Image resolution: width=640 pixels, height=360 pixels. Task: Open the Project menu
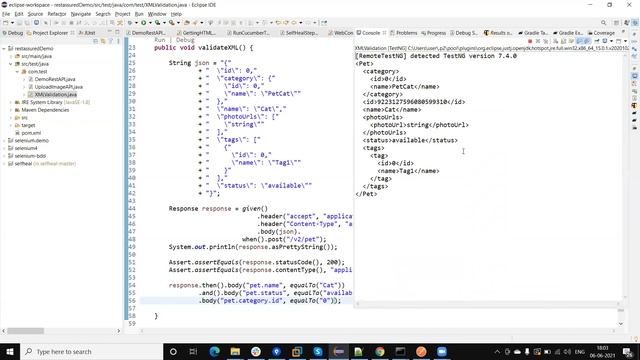pyautogui.click(x=122, y=14)
